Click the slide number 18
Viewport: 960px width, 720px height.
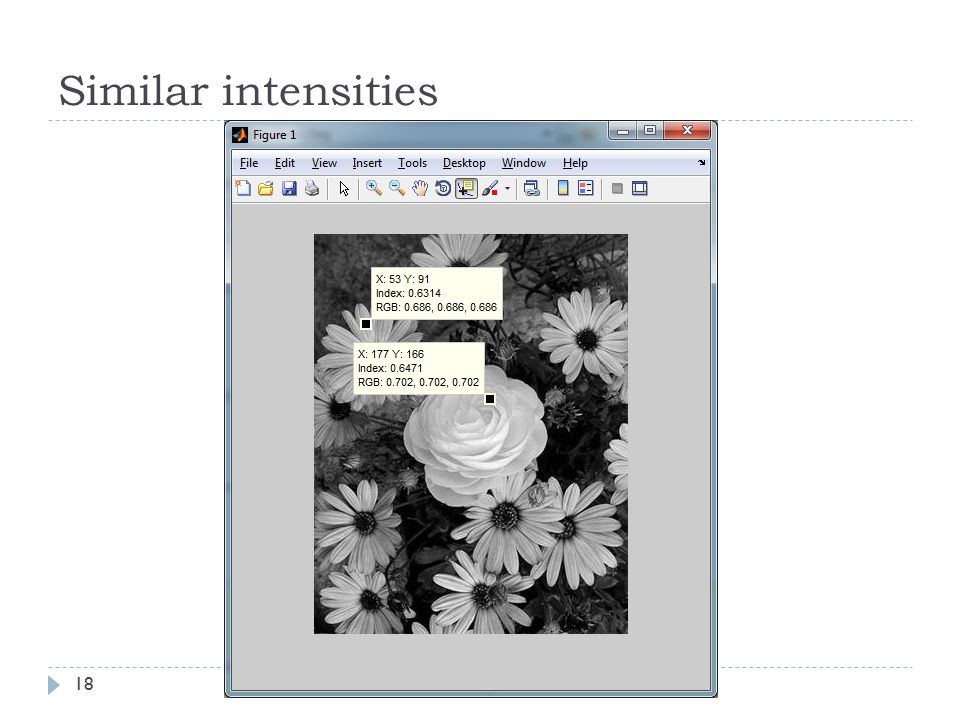84,684
